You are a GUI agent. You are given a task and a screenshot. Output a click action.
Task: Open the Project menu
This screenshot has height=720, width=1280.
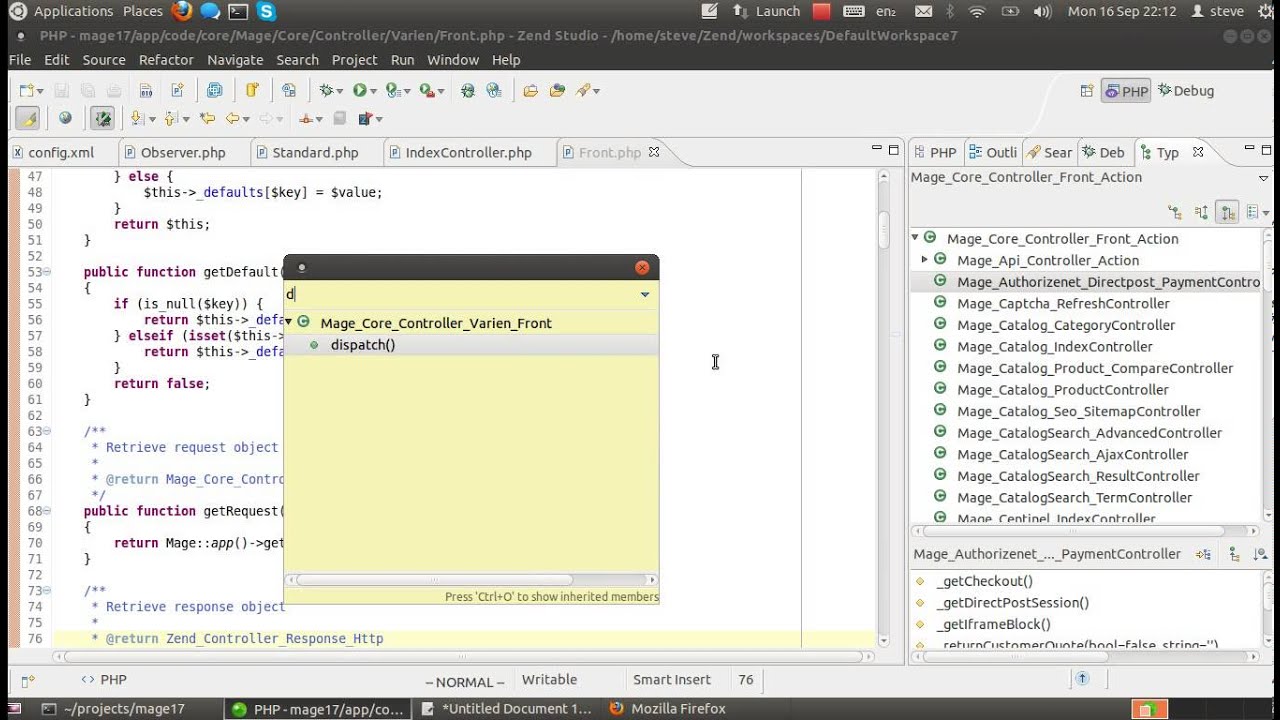[x=355, y=60]
